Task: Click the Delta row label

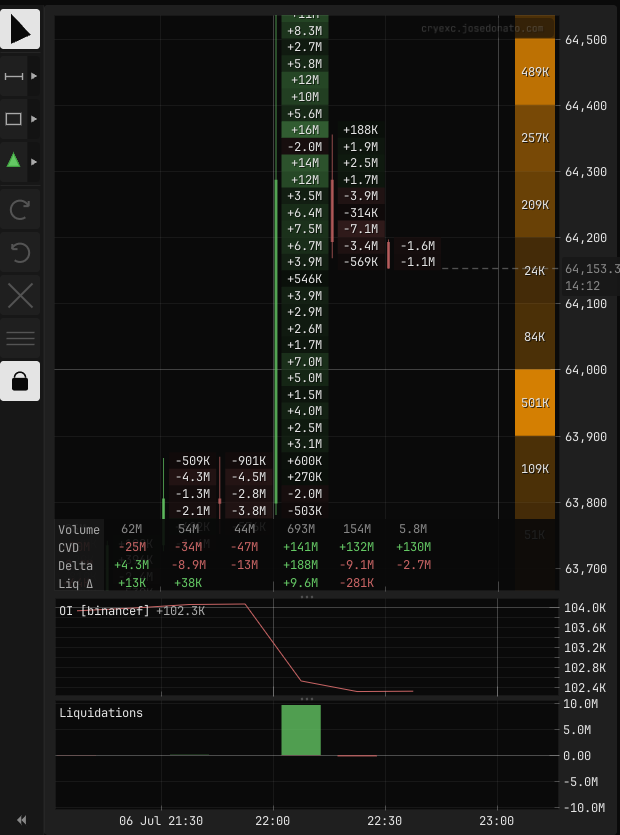Action: pyautogui.click(x=75, y=566)
